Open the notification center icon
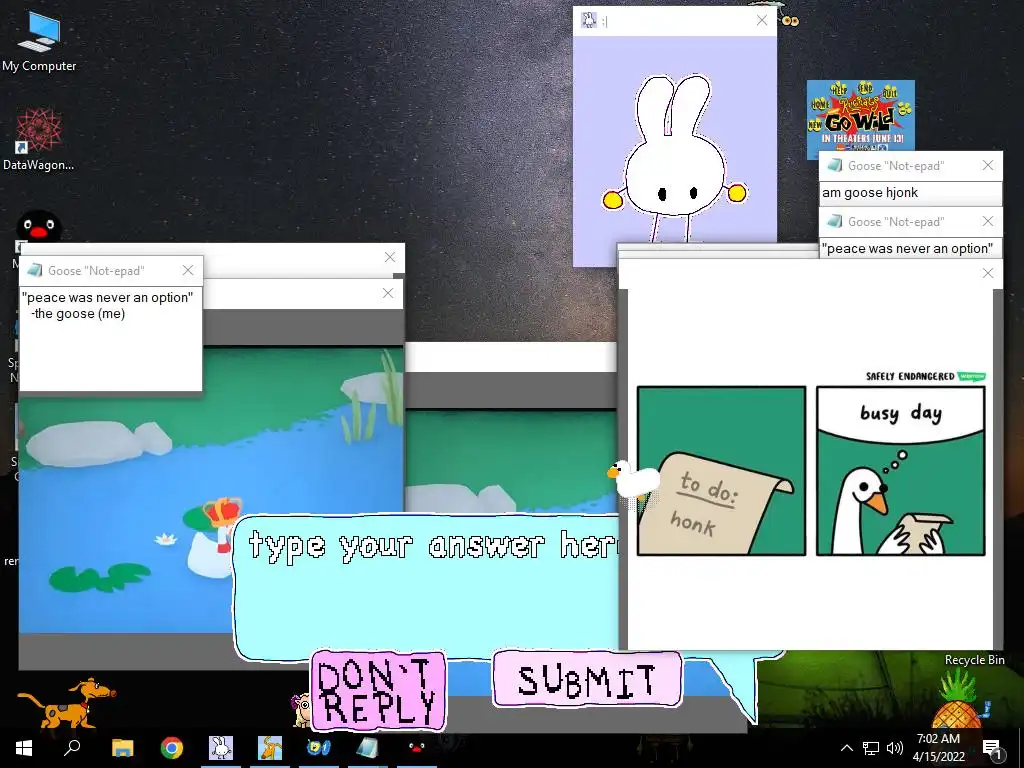The height and width of the screenshot is (768, 1024). point(991,748)
